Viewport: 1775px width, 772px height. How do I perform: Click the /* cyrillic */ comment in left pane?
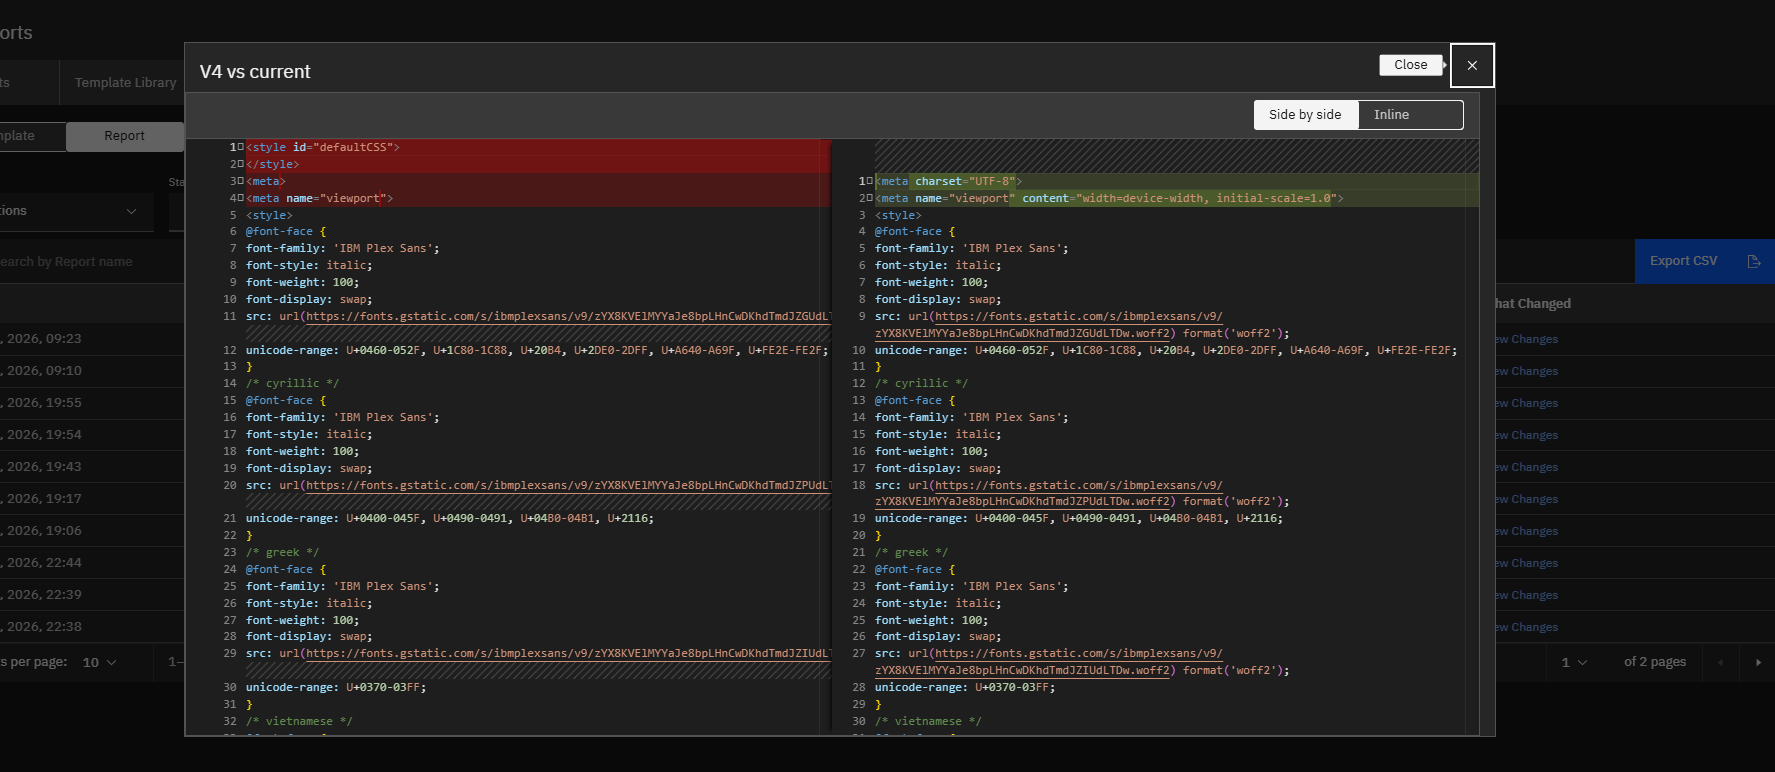(293, 383)
